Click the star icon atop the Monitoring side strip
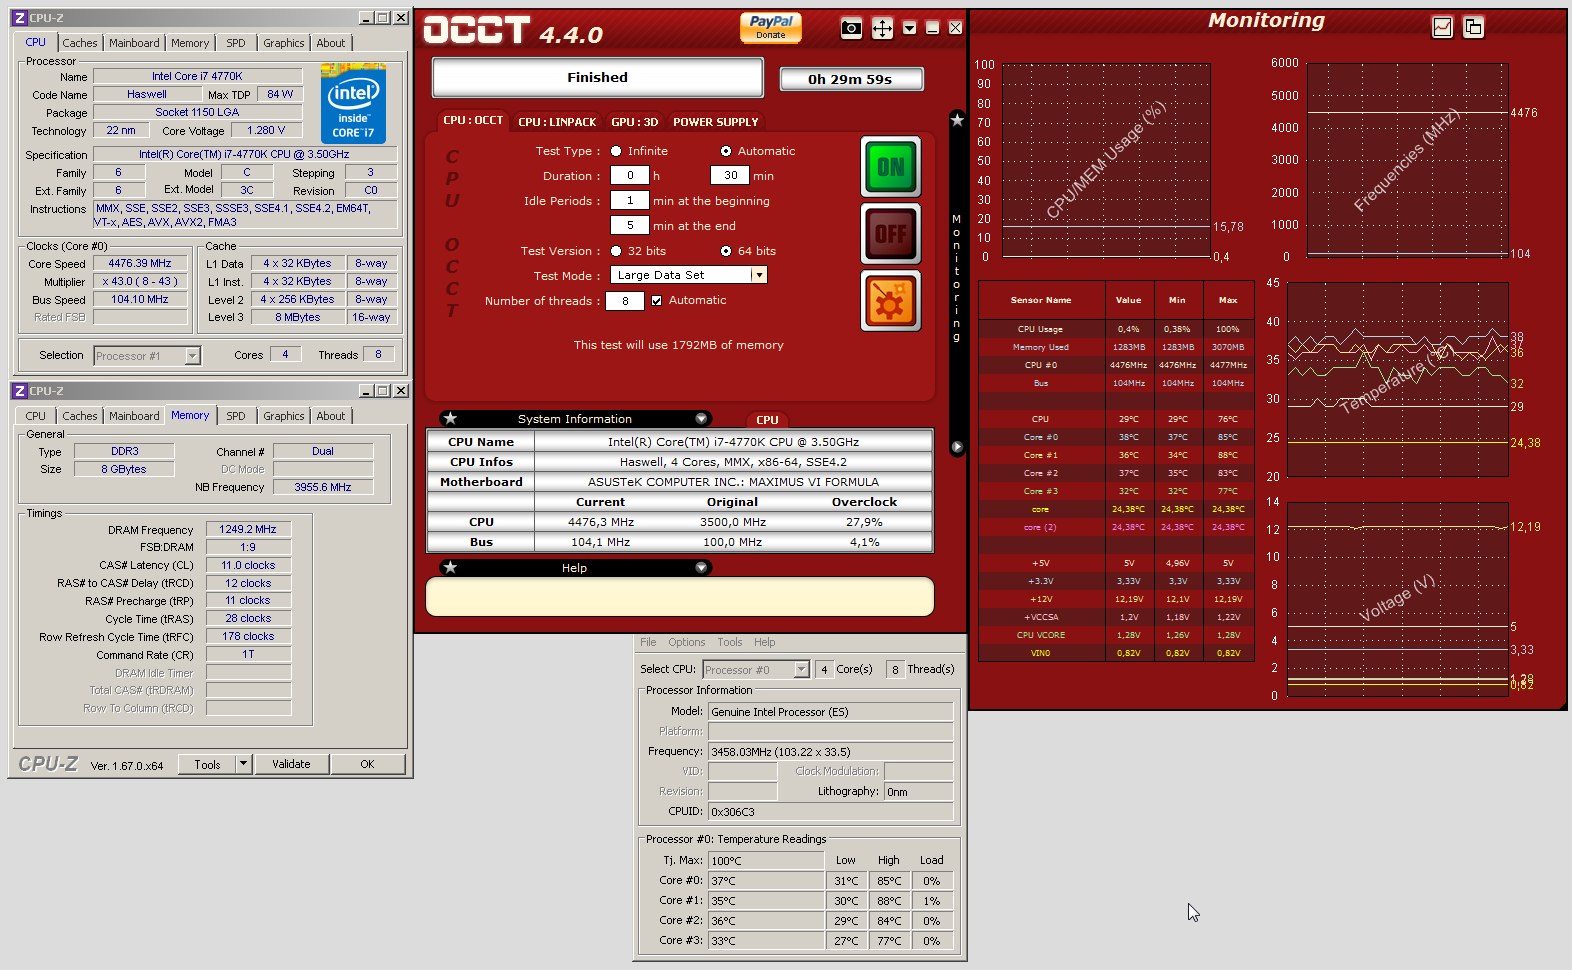 957,120
